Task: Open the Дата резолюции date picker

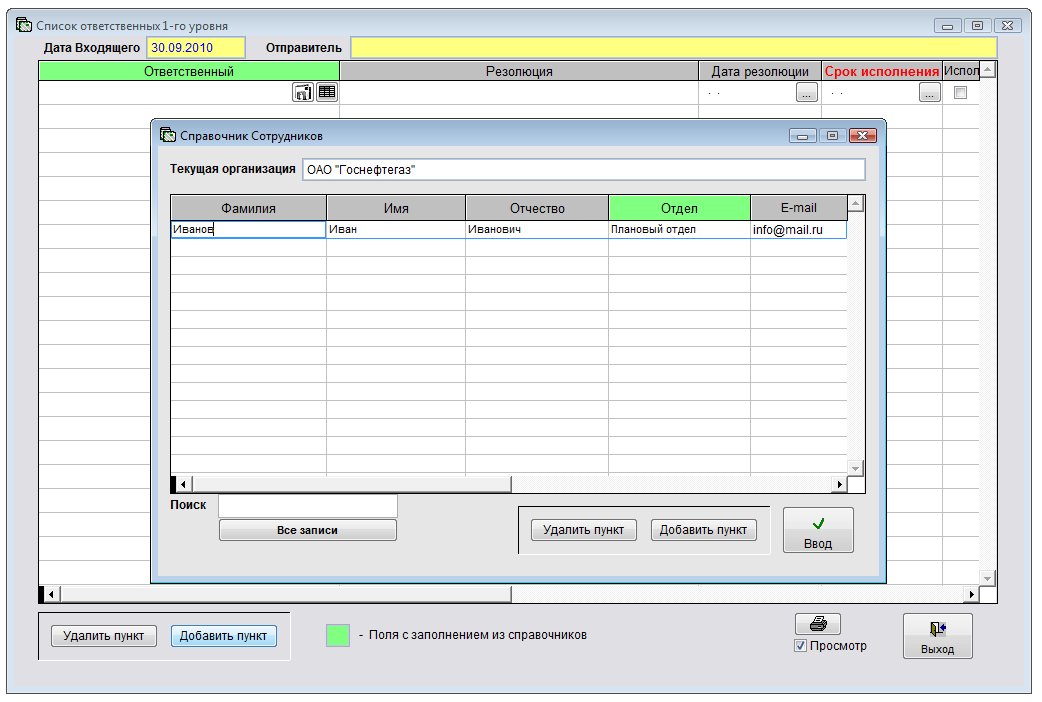Action: 806,93
